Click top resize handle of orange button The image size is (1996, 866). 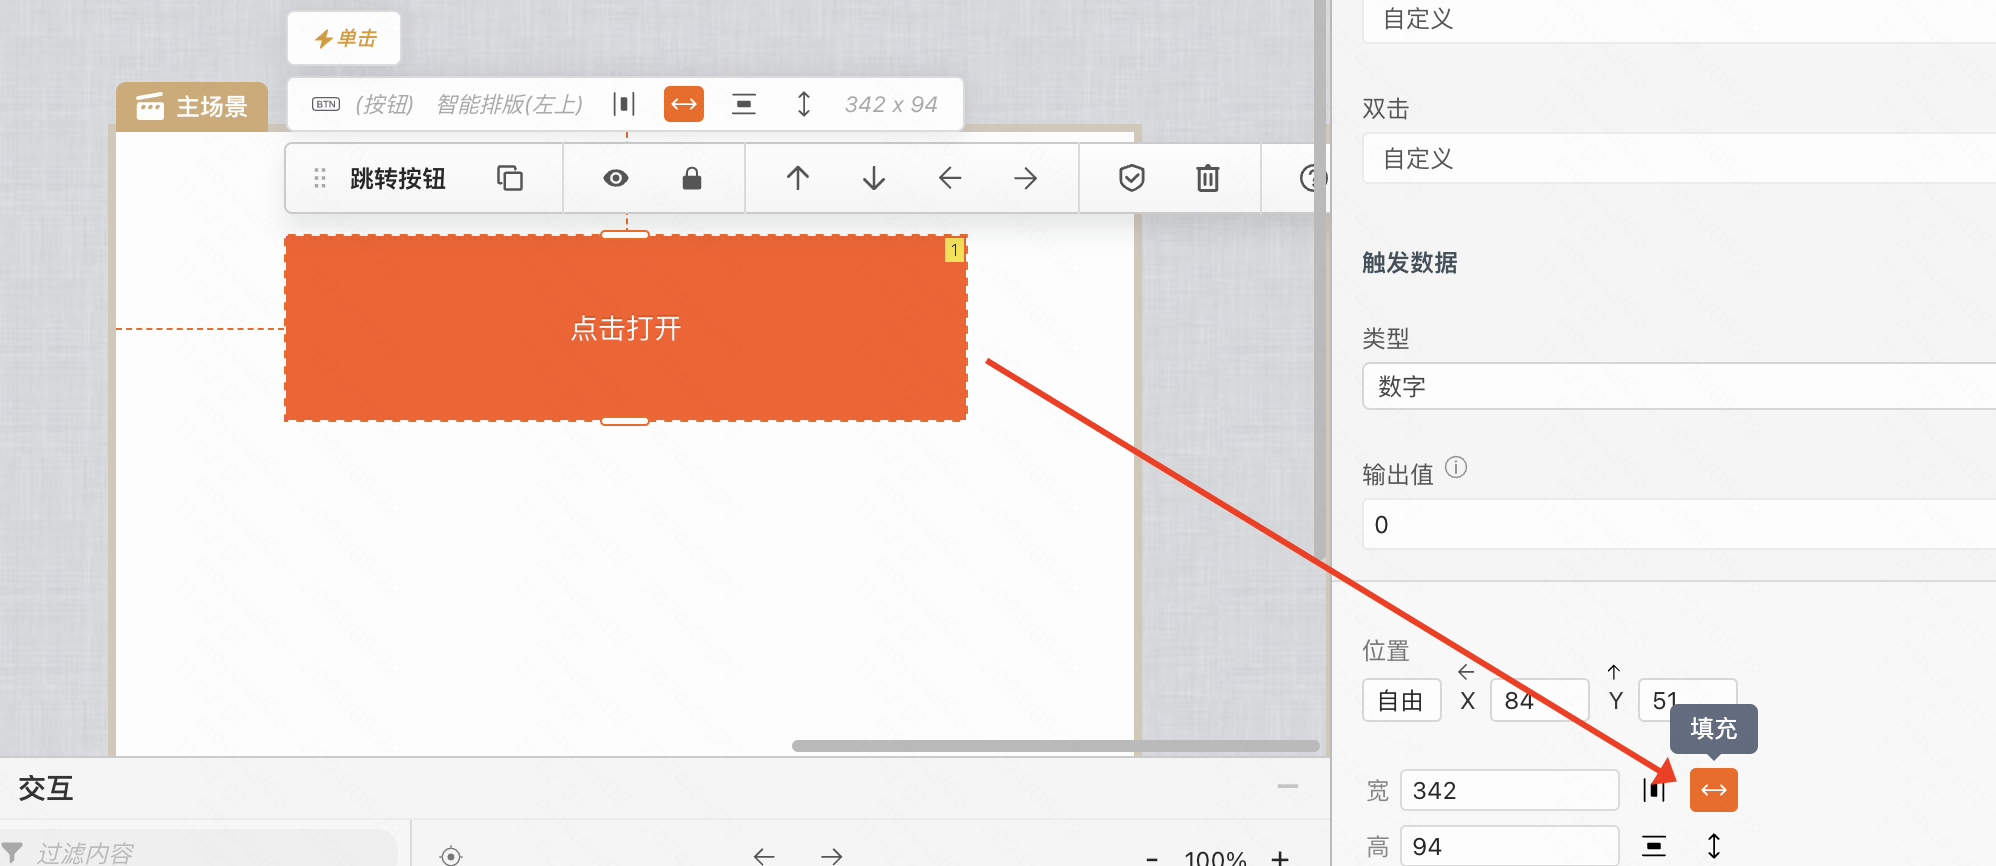pyautogui.click(x=625, y=234)
